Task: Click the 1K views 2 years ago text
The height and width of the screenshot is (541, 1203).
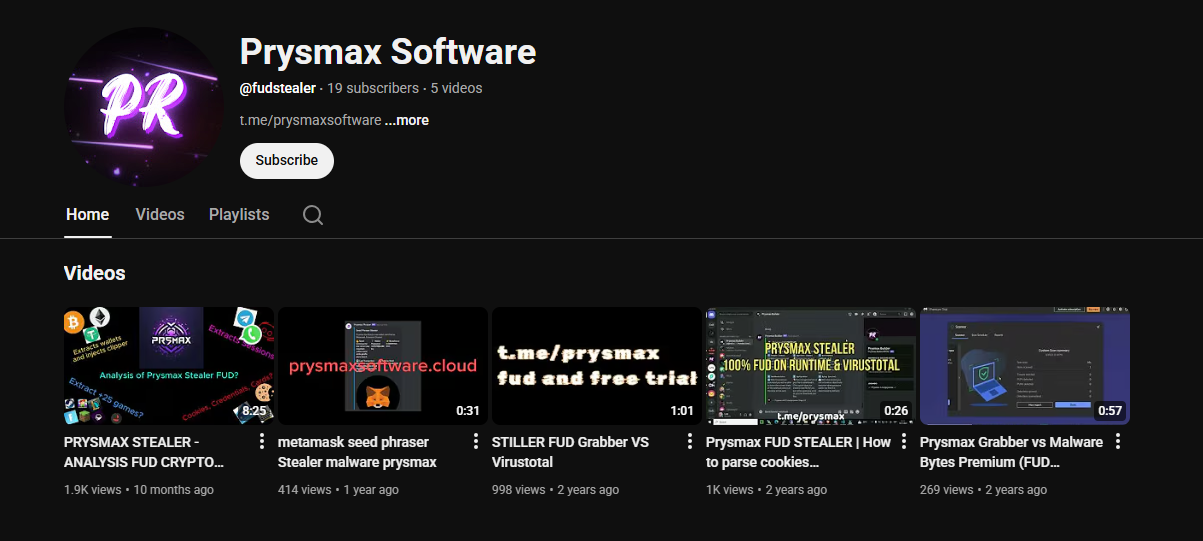Action: (767, 490)
